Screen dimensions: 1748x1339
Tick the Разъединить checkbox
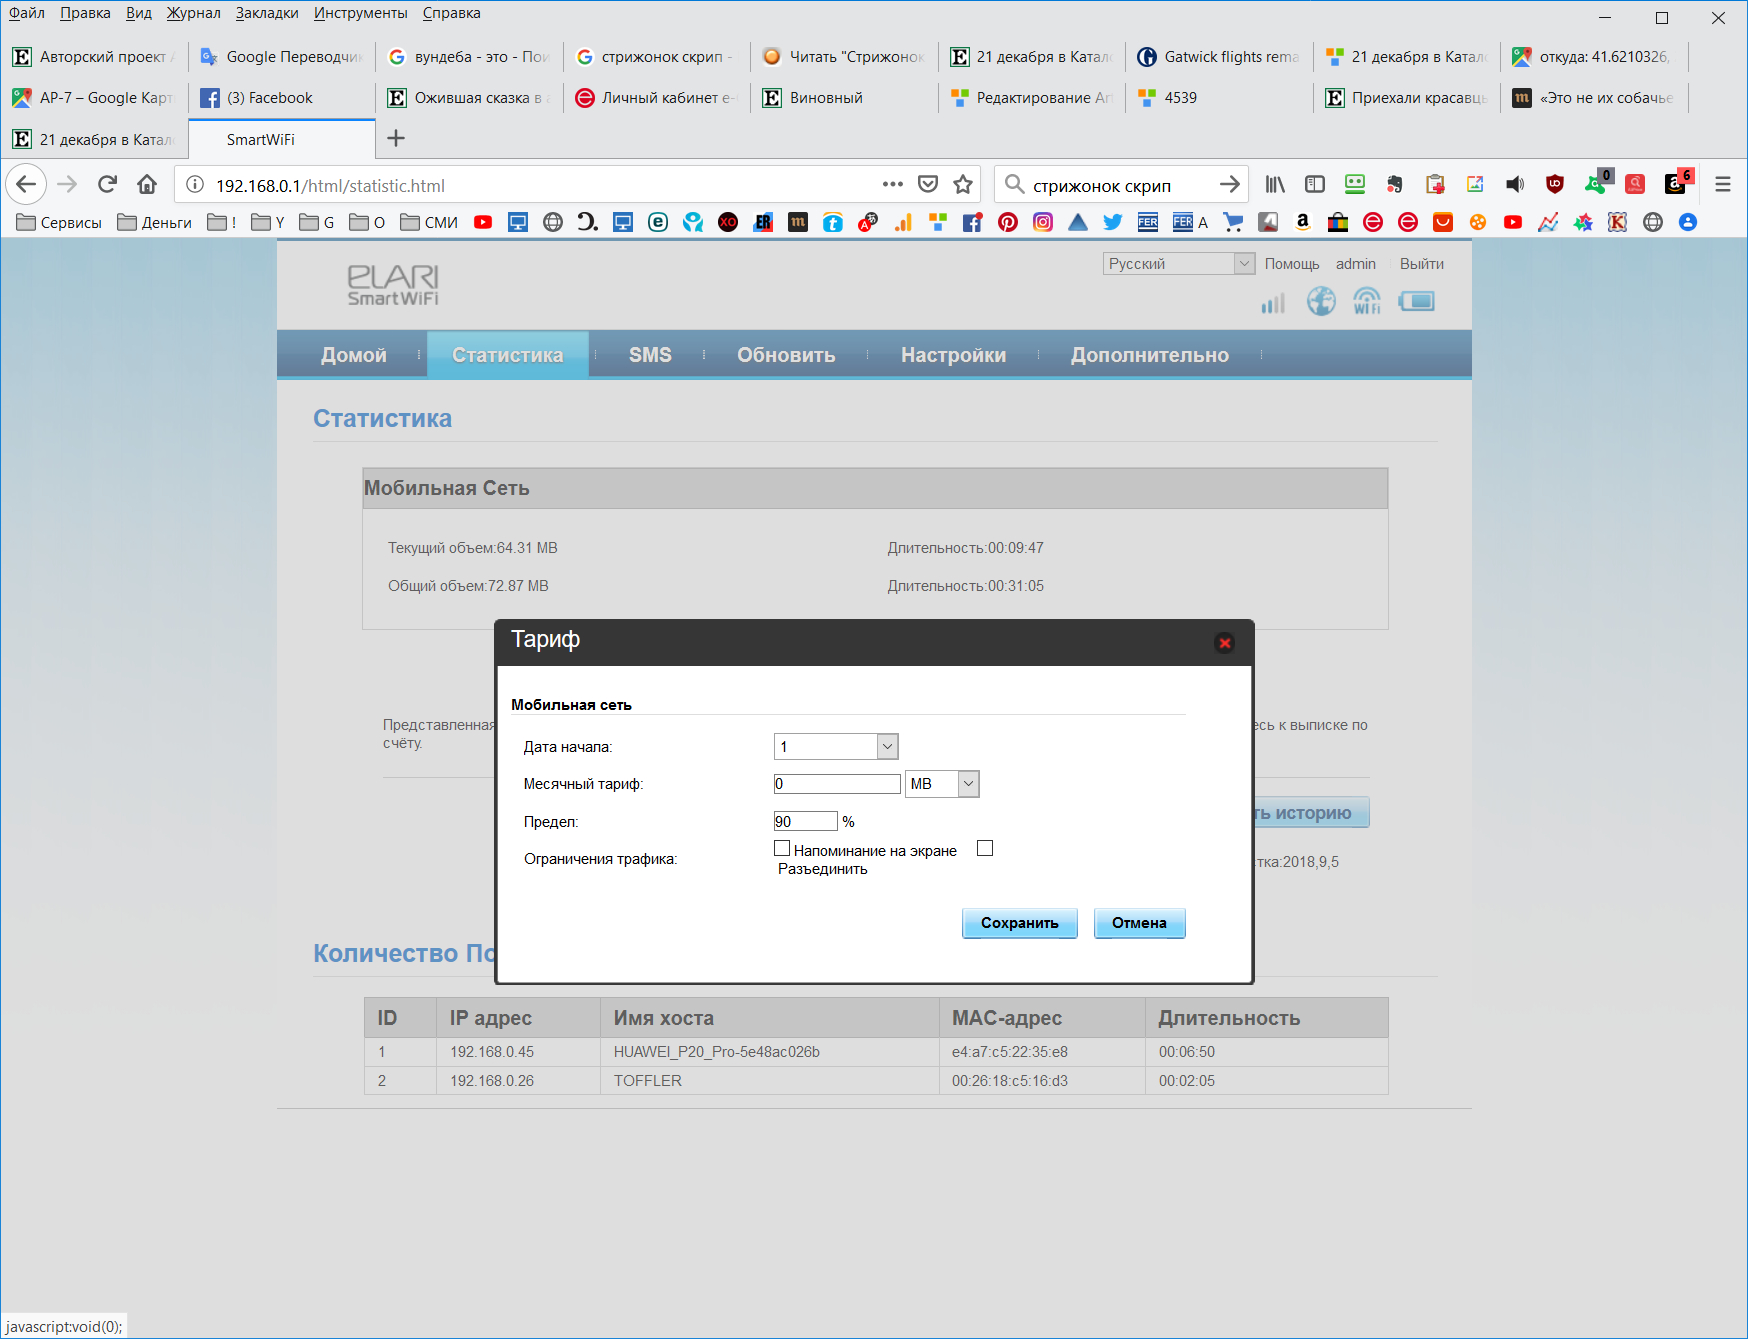[985, 848]
